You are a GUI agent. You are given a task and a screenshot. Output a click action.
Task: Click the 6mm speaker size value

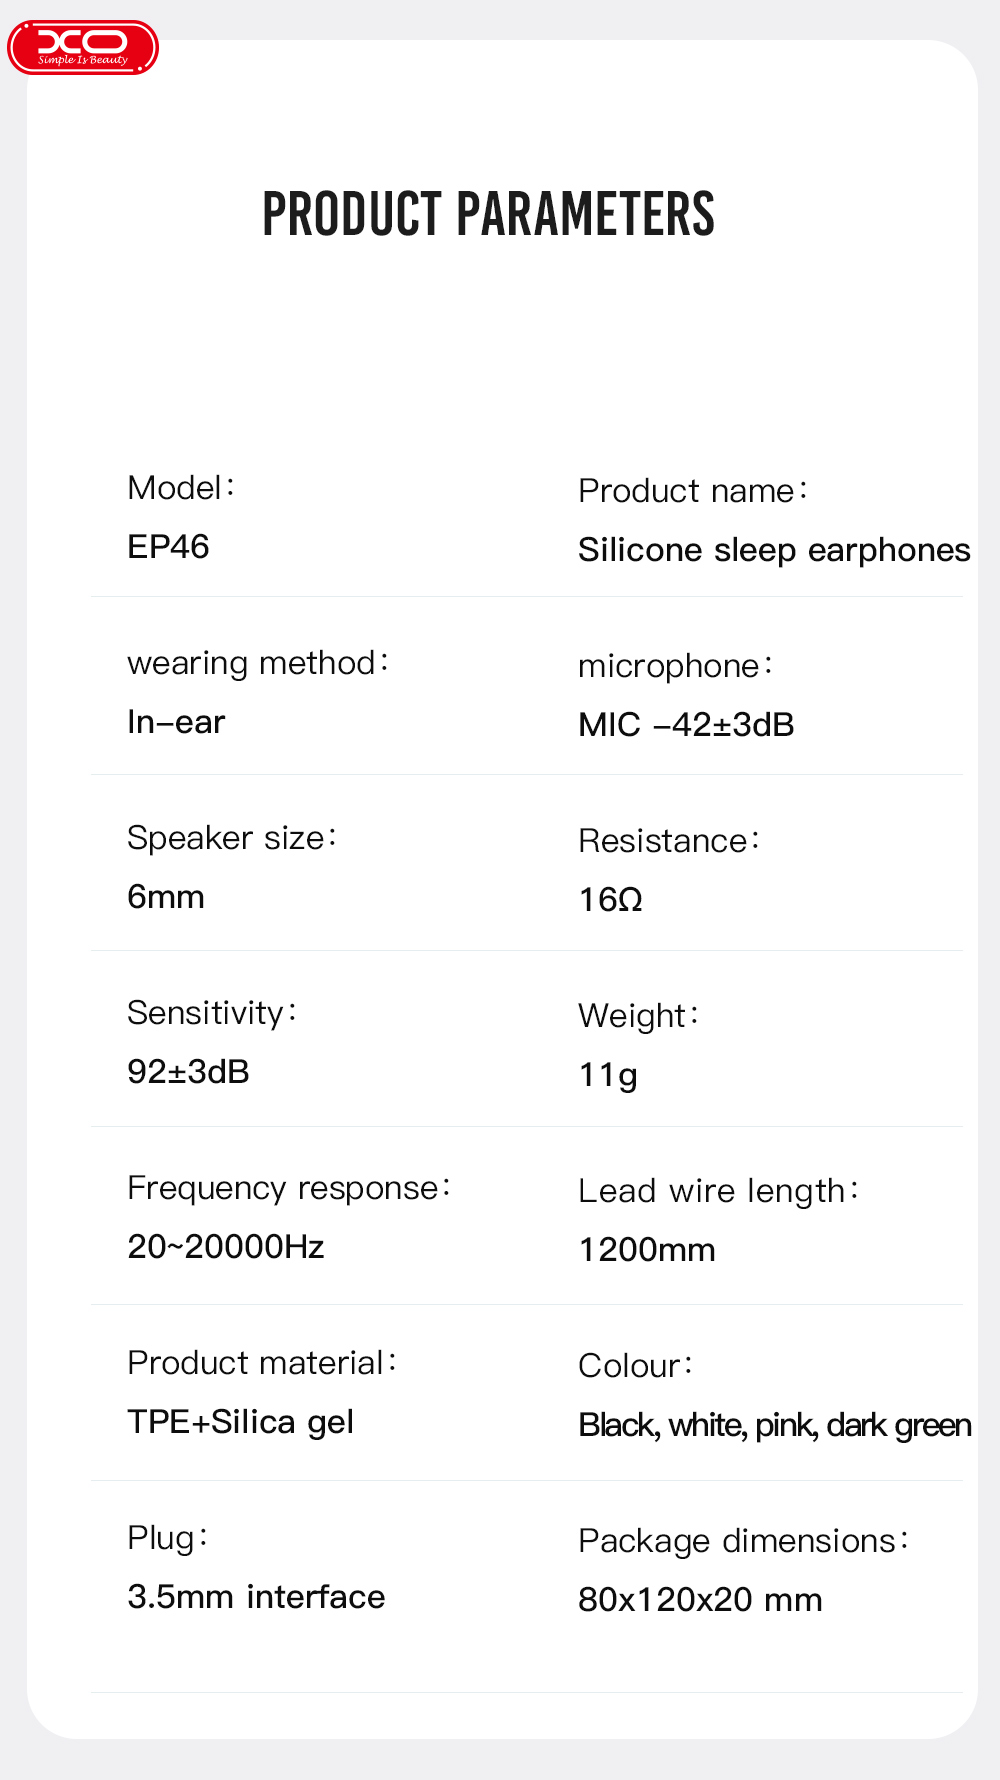(x=166, y=897)
